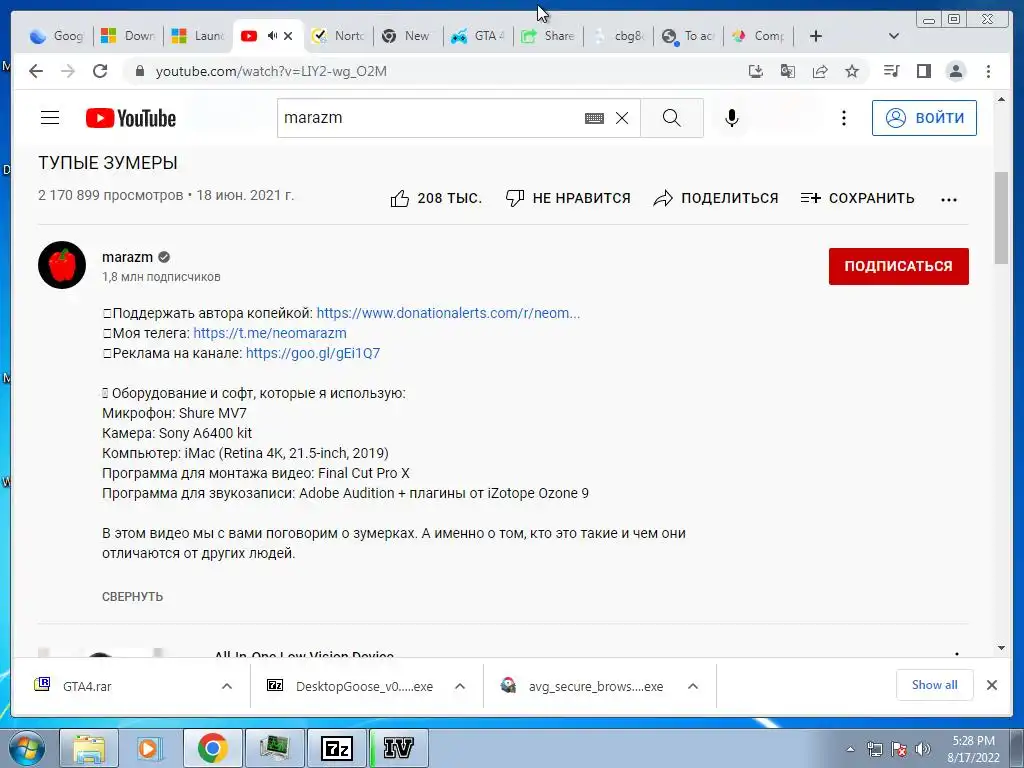
Task: Open the marazm channel avatar
Action: [x=62, y=265]
